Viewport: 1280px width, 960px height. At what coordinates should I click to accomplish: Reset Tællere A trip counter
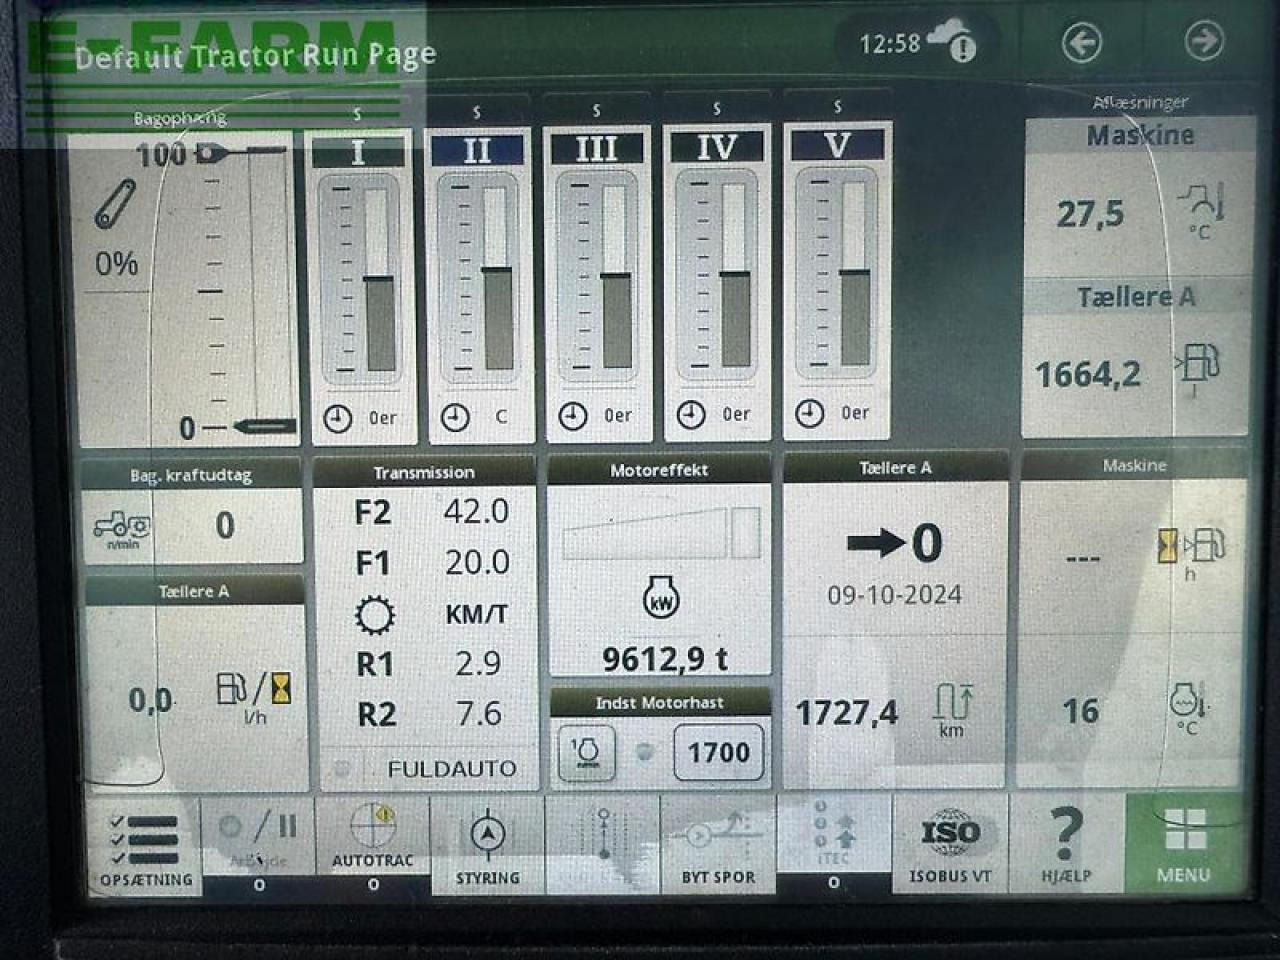coord(895,545)
